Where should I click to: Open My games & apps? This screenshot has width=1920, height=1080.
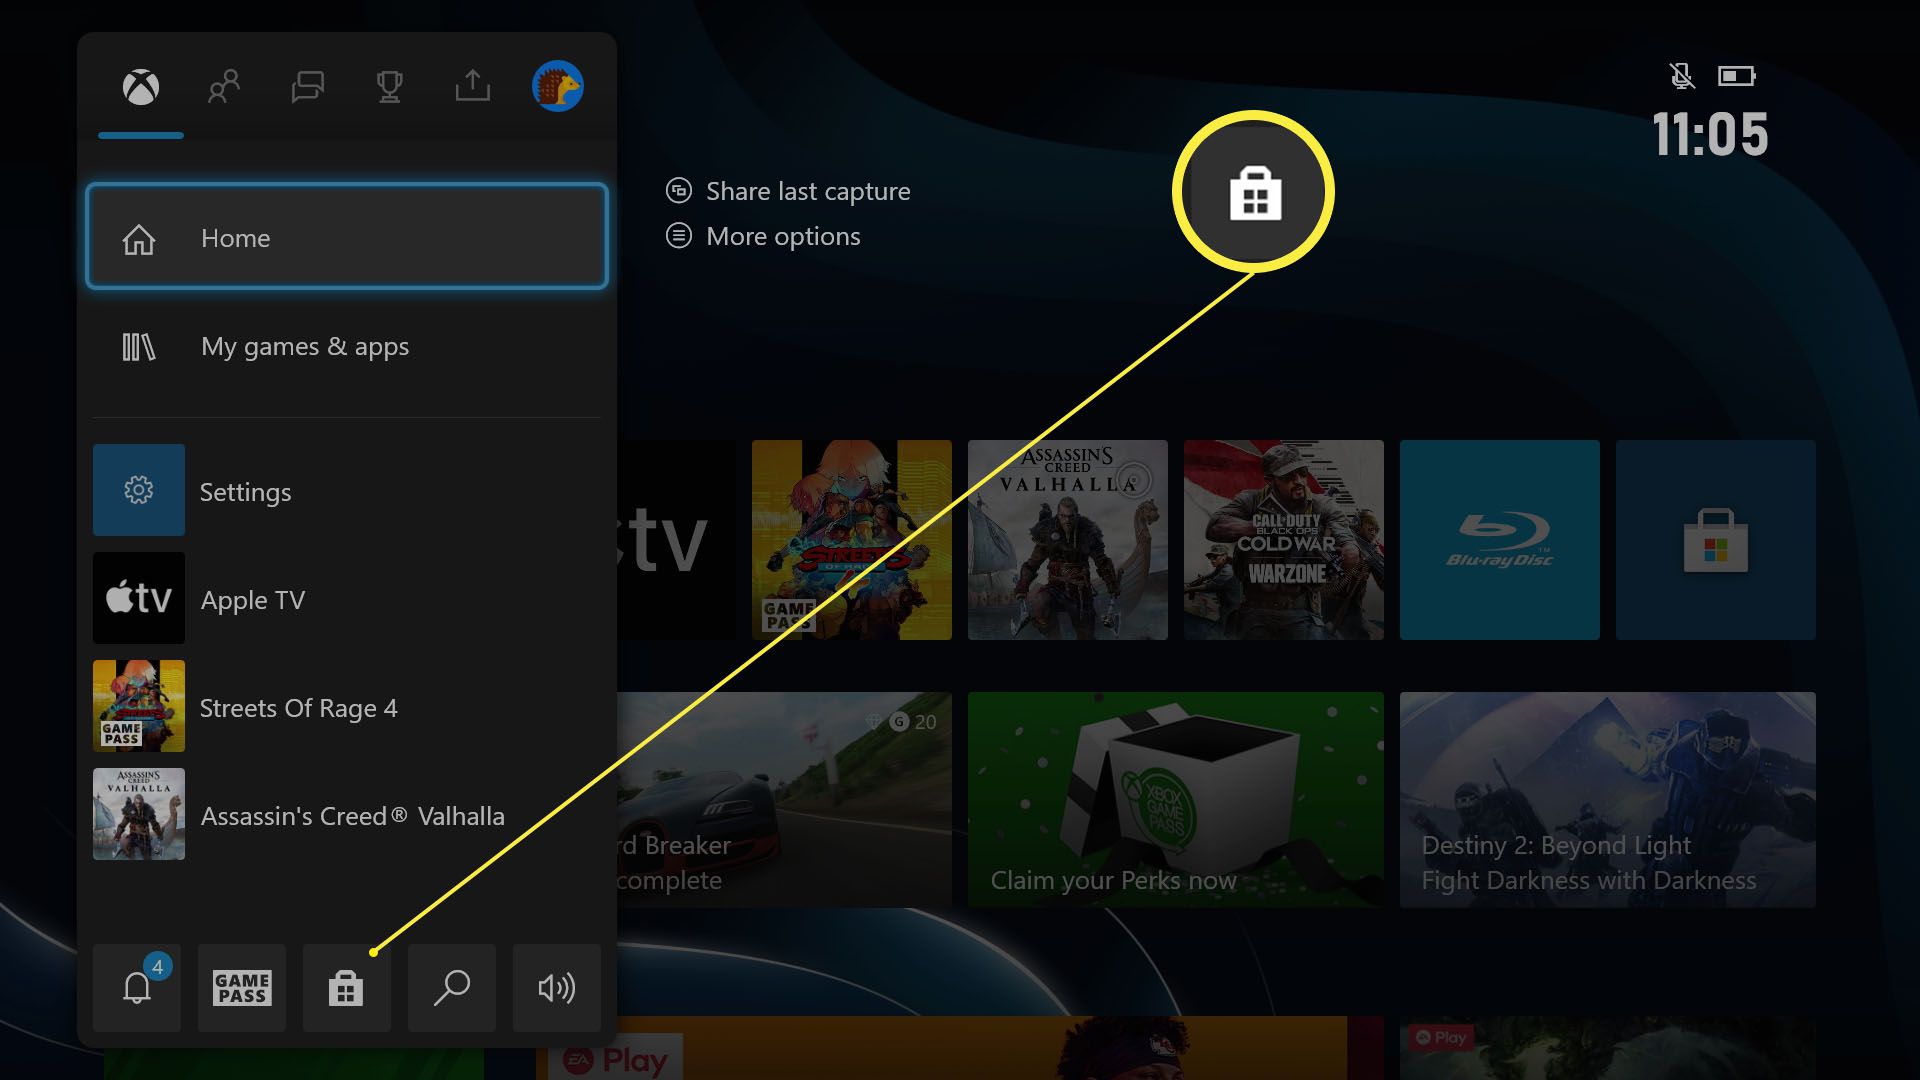pos(347,346)
